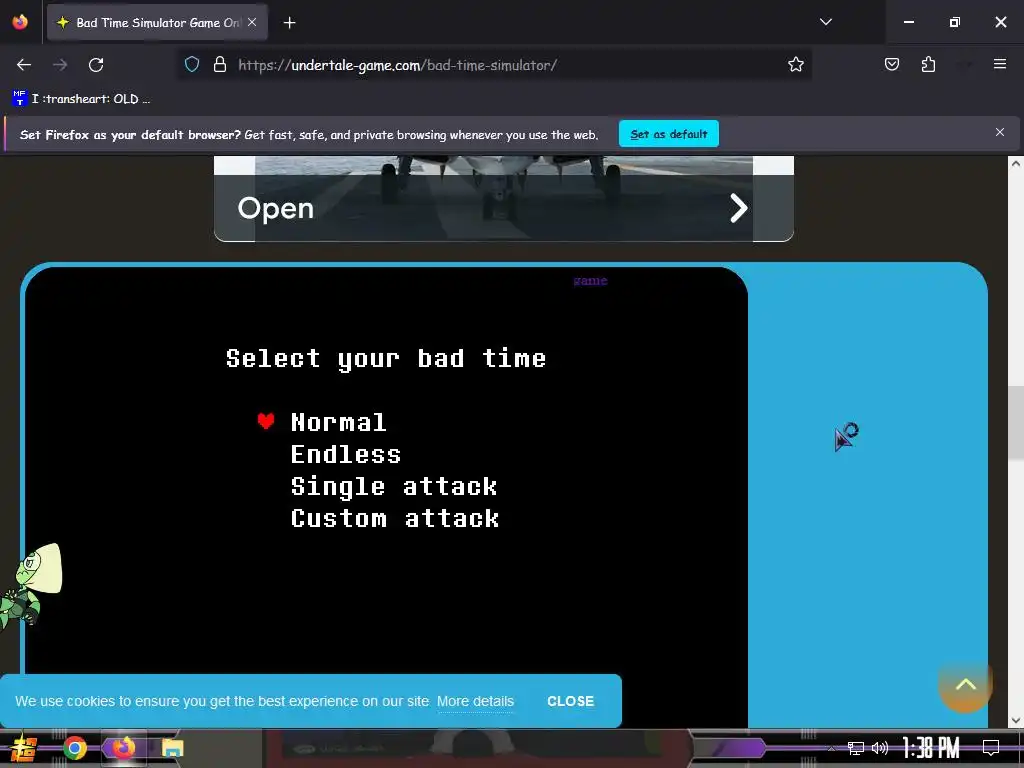Screen dimensions: 1024x768
Task: Click the small purple game link
Action: point(590,281)
